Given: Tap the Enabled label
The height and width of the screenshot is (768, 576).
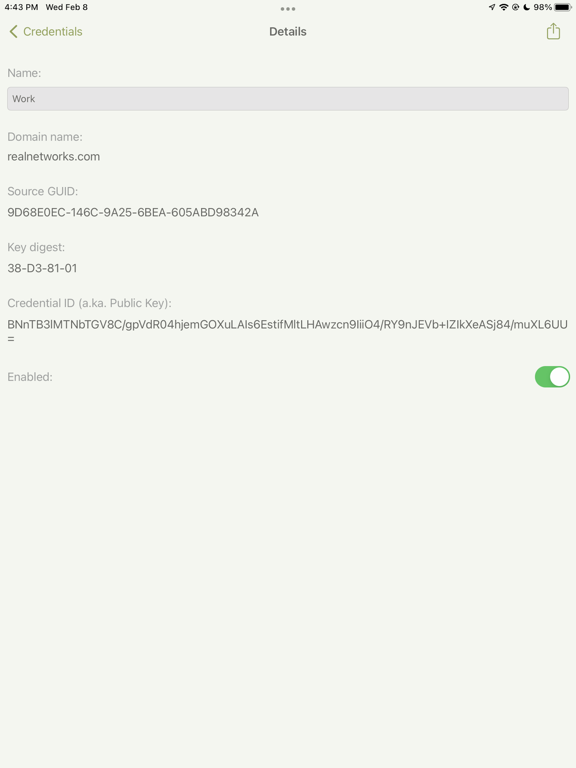Looking at the screenshot, I should point(30,377).
